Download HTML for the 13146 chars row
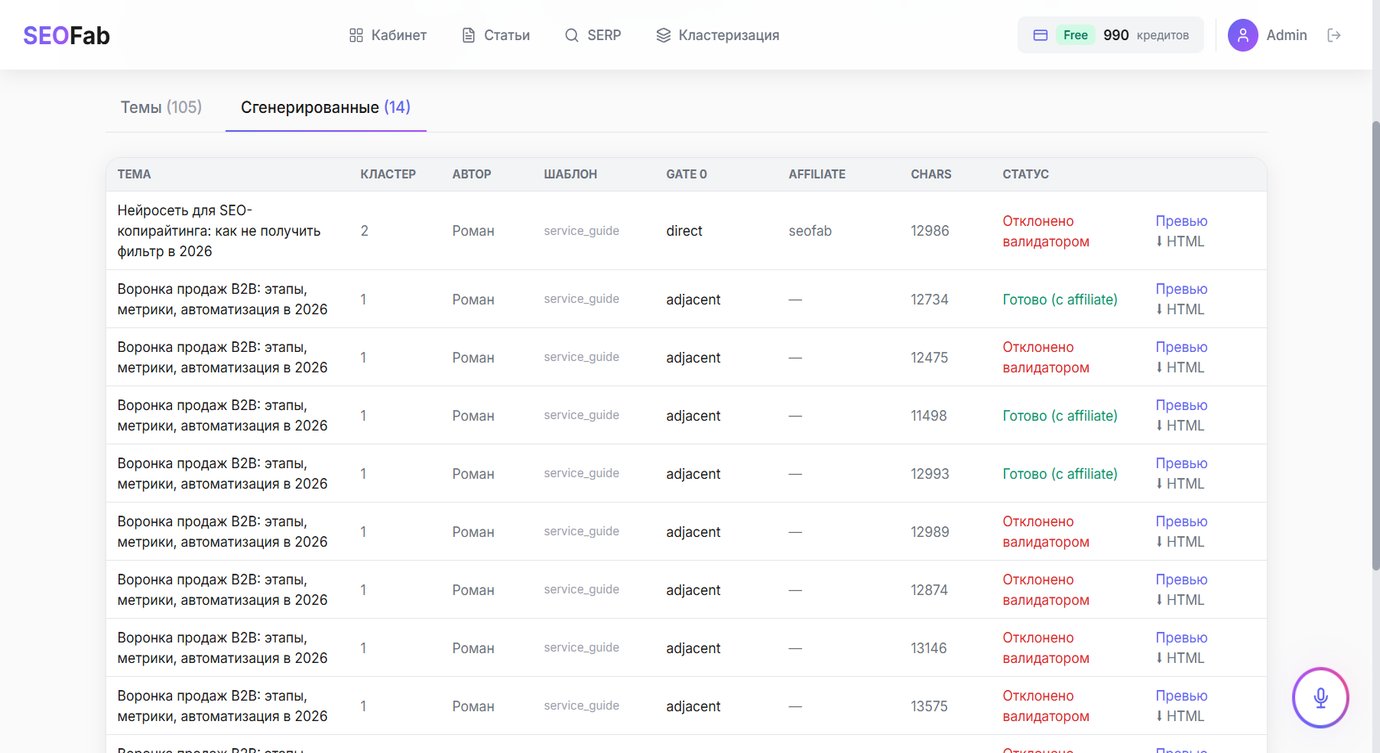This screenshot has width=1380, height=753. point(1180,657)
